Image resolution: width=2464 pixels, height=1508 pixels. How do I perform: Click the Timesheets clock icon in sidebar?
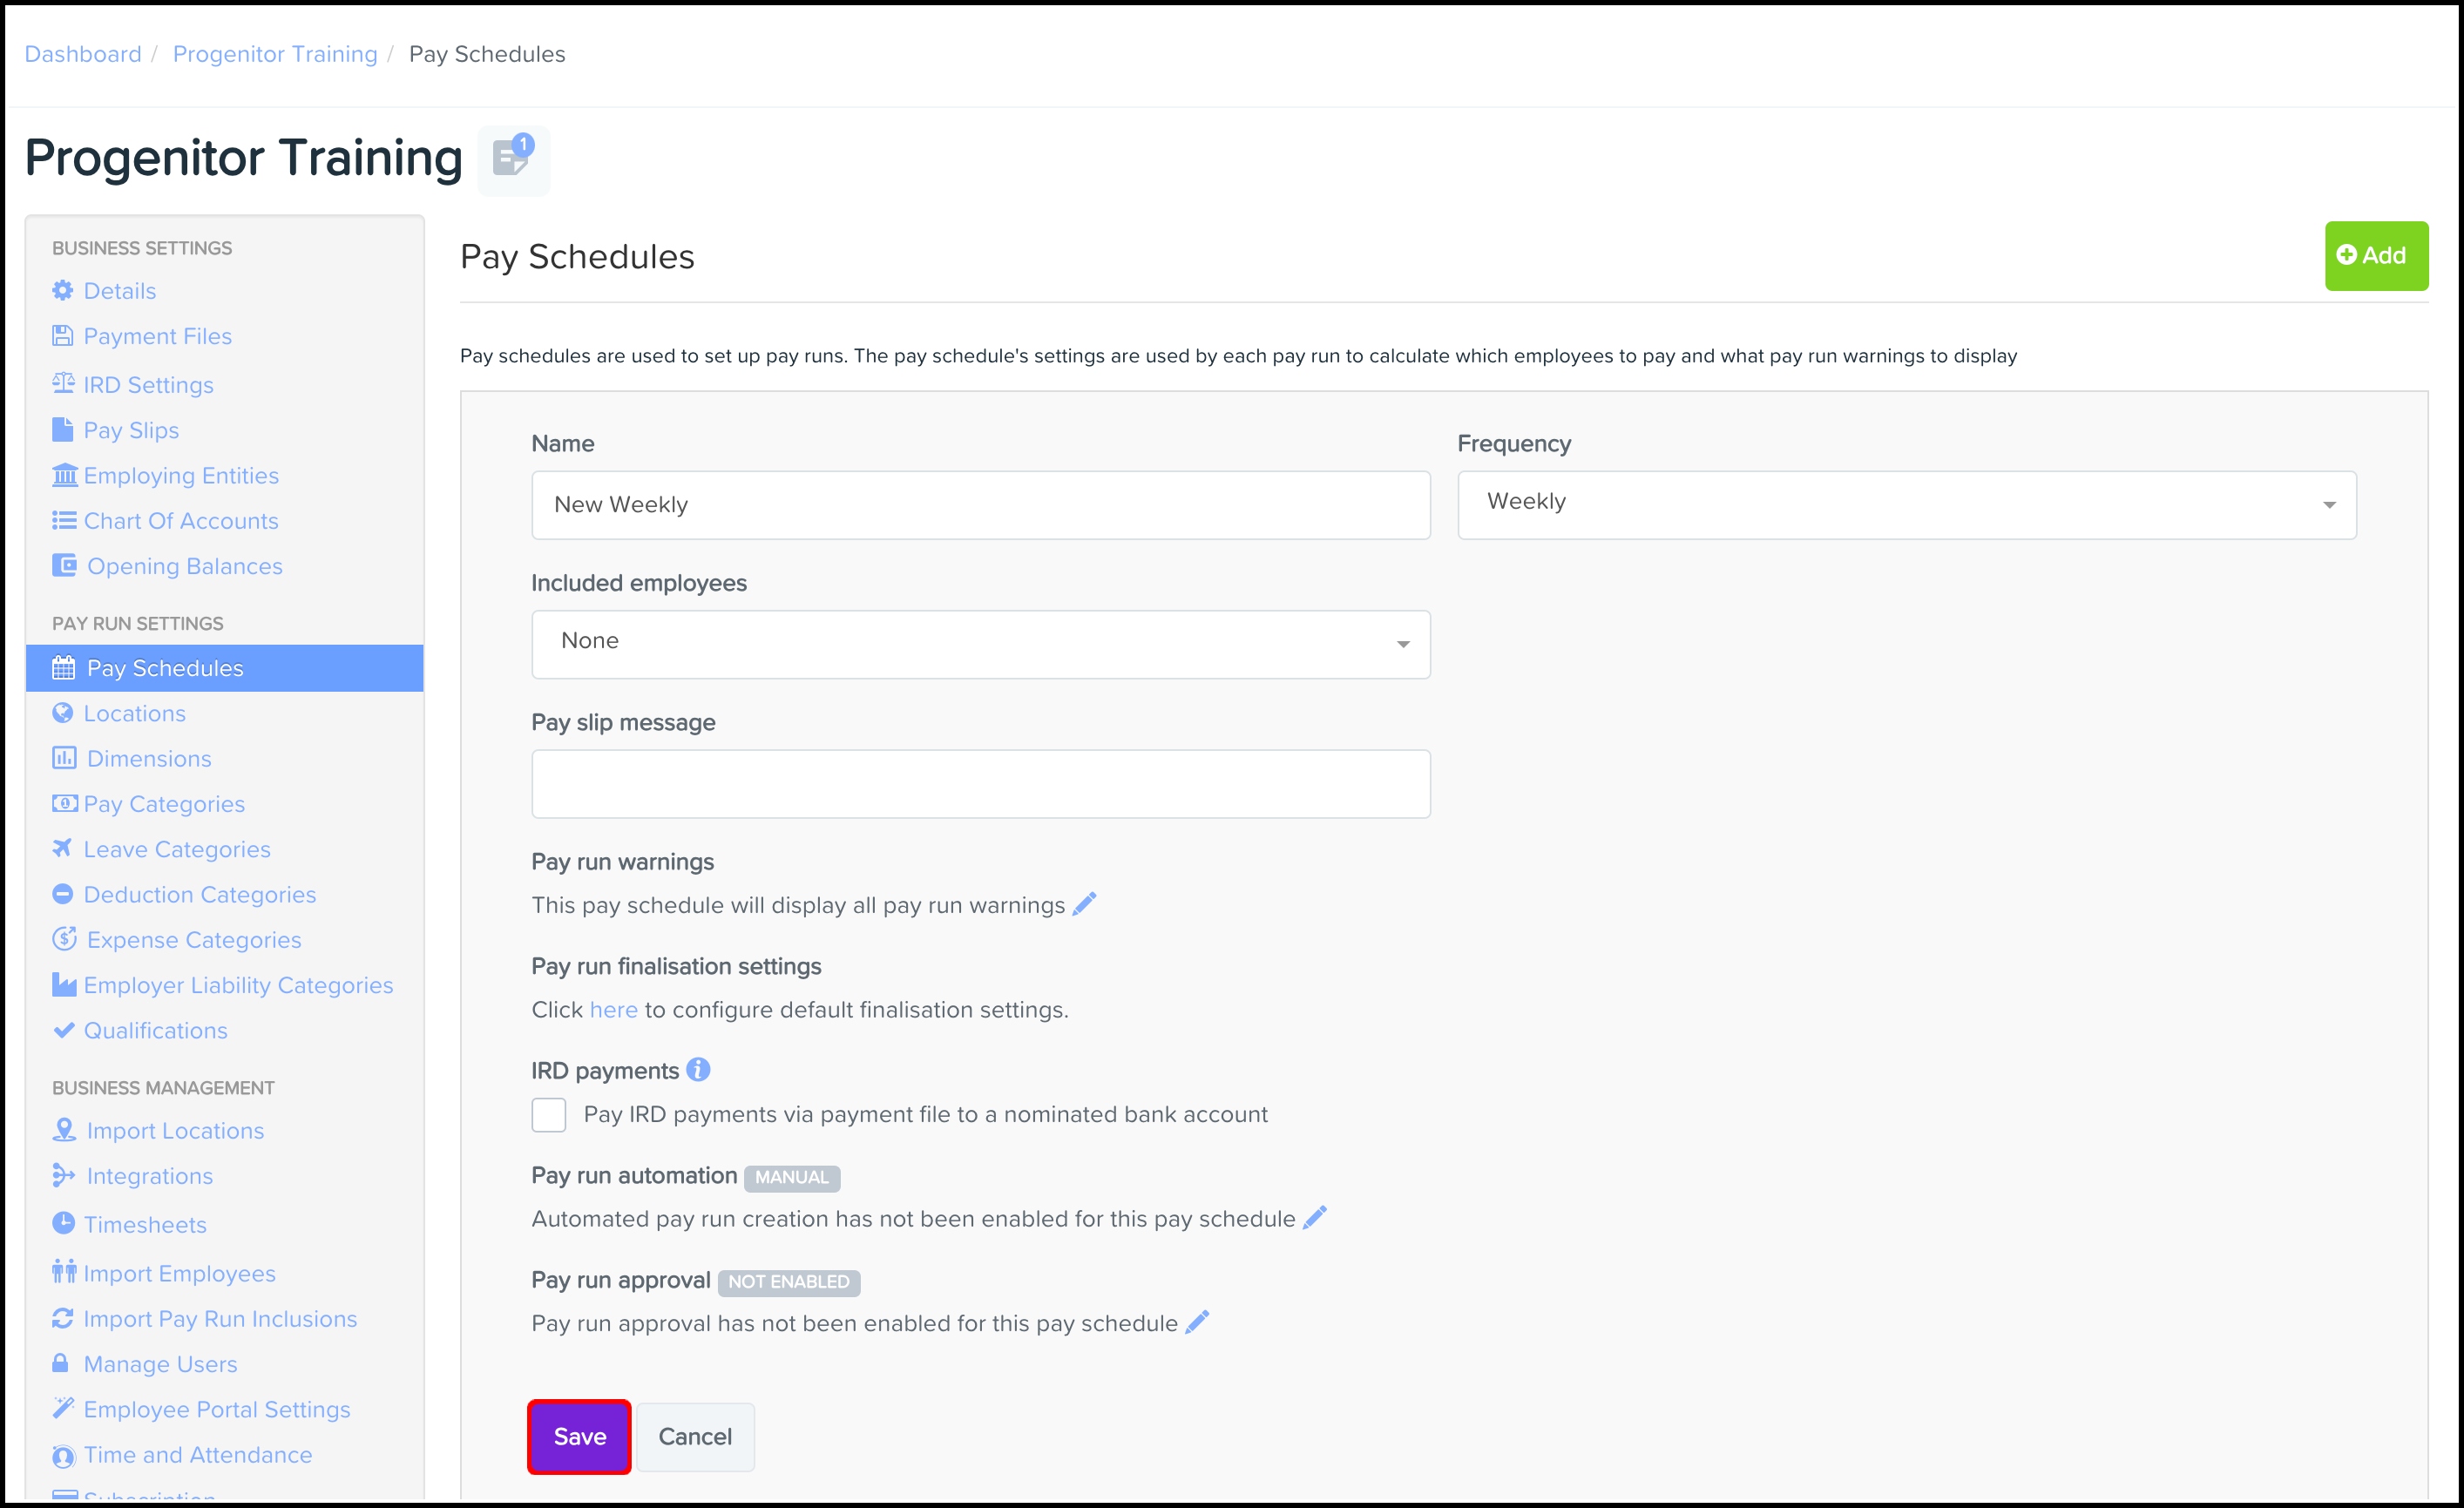[63, 1223]
